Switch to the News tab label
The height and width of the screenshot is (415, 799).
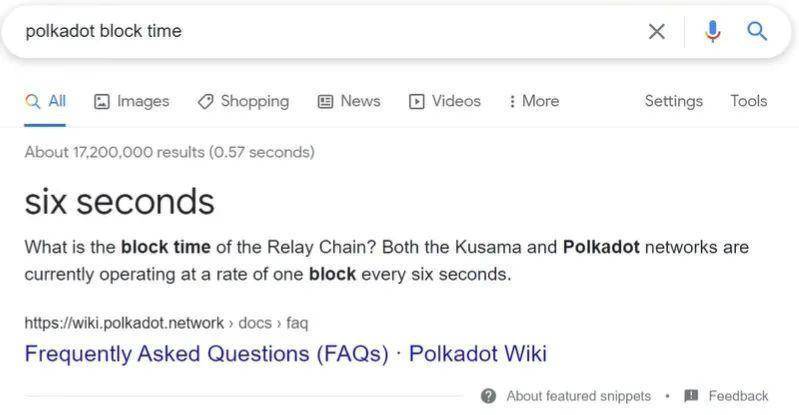[x=360, y=101]
